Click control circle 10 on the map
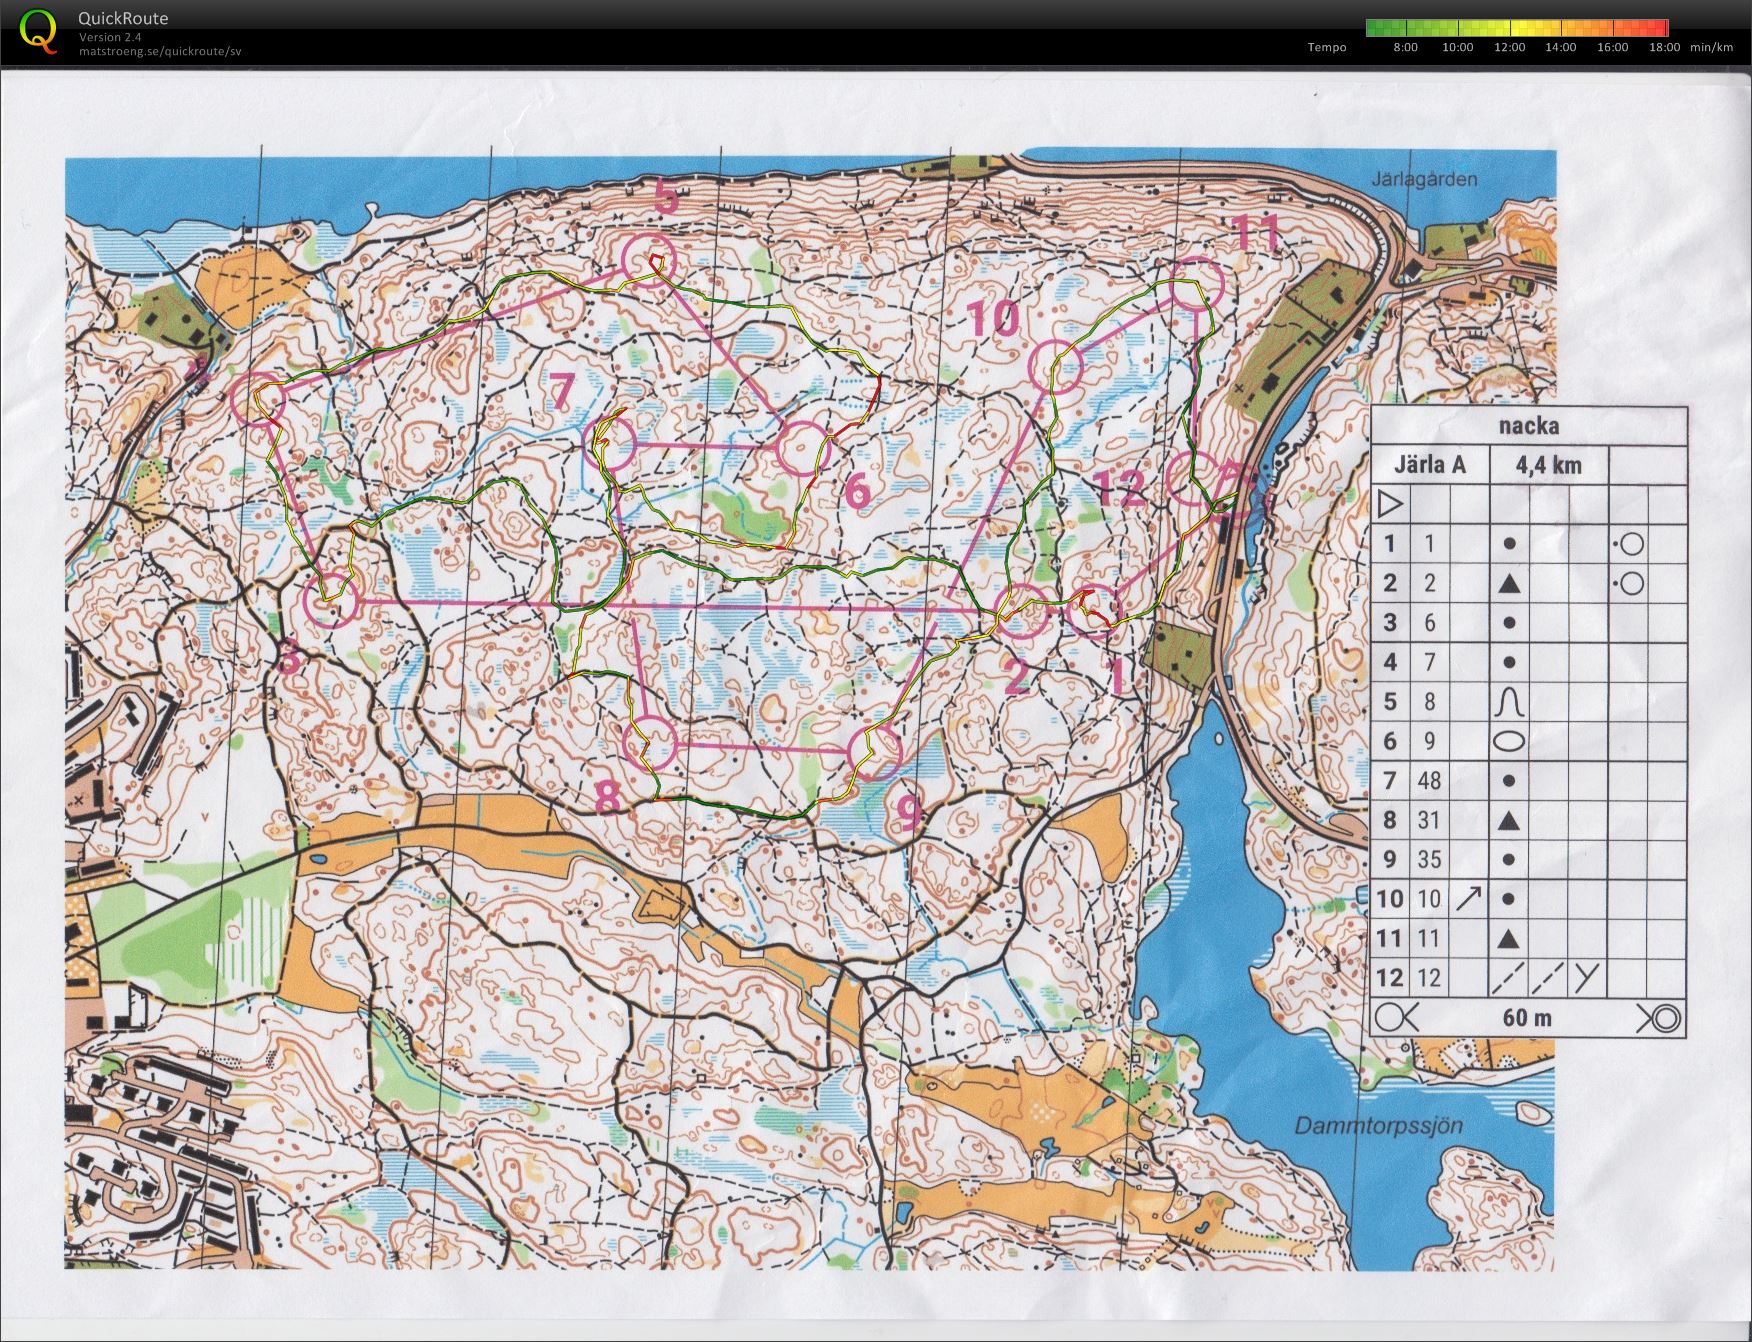Screen dimensions: 1752x1342 coord(1056,367)
